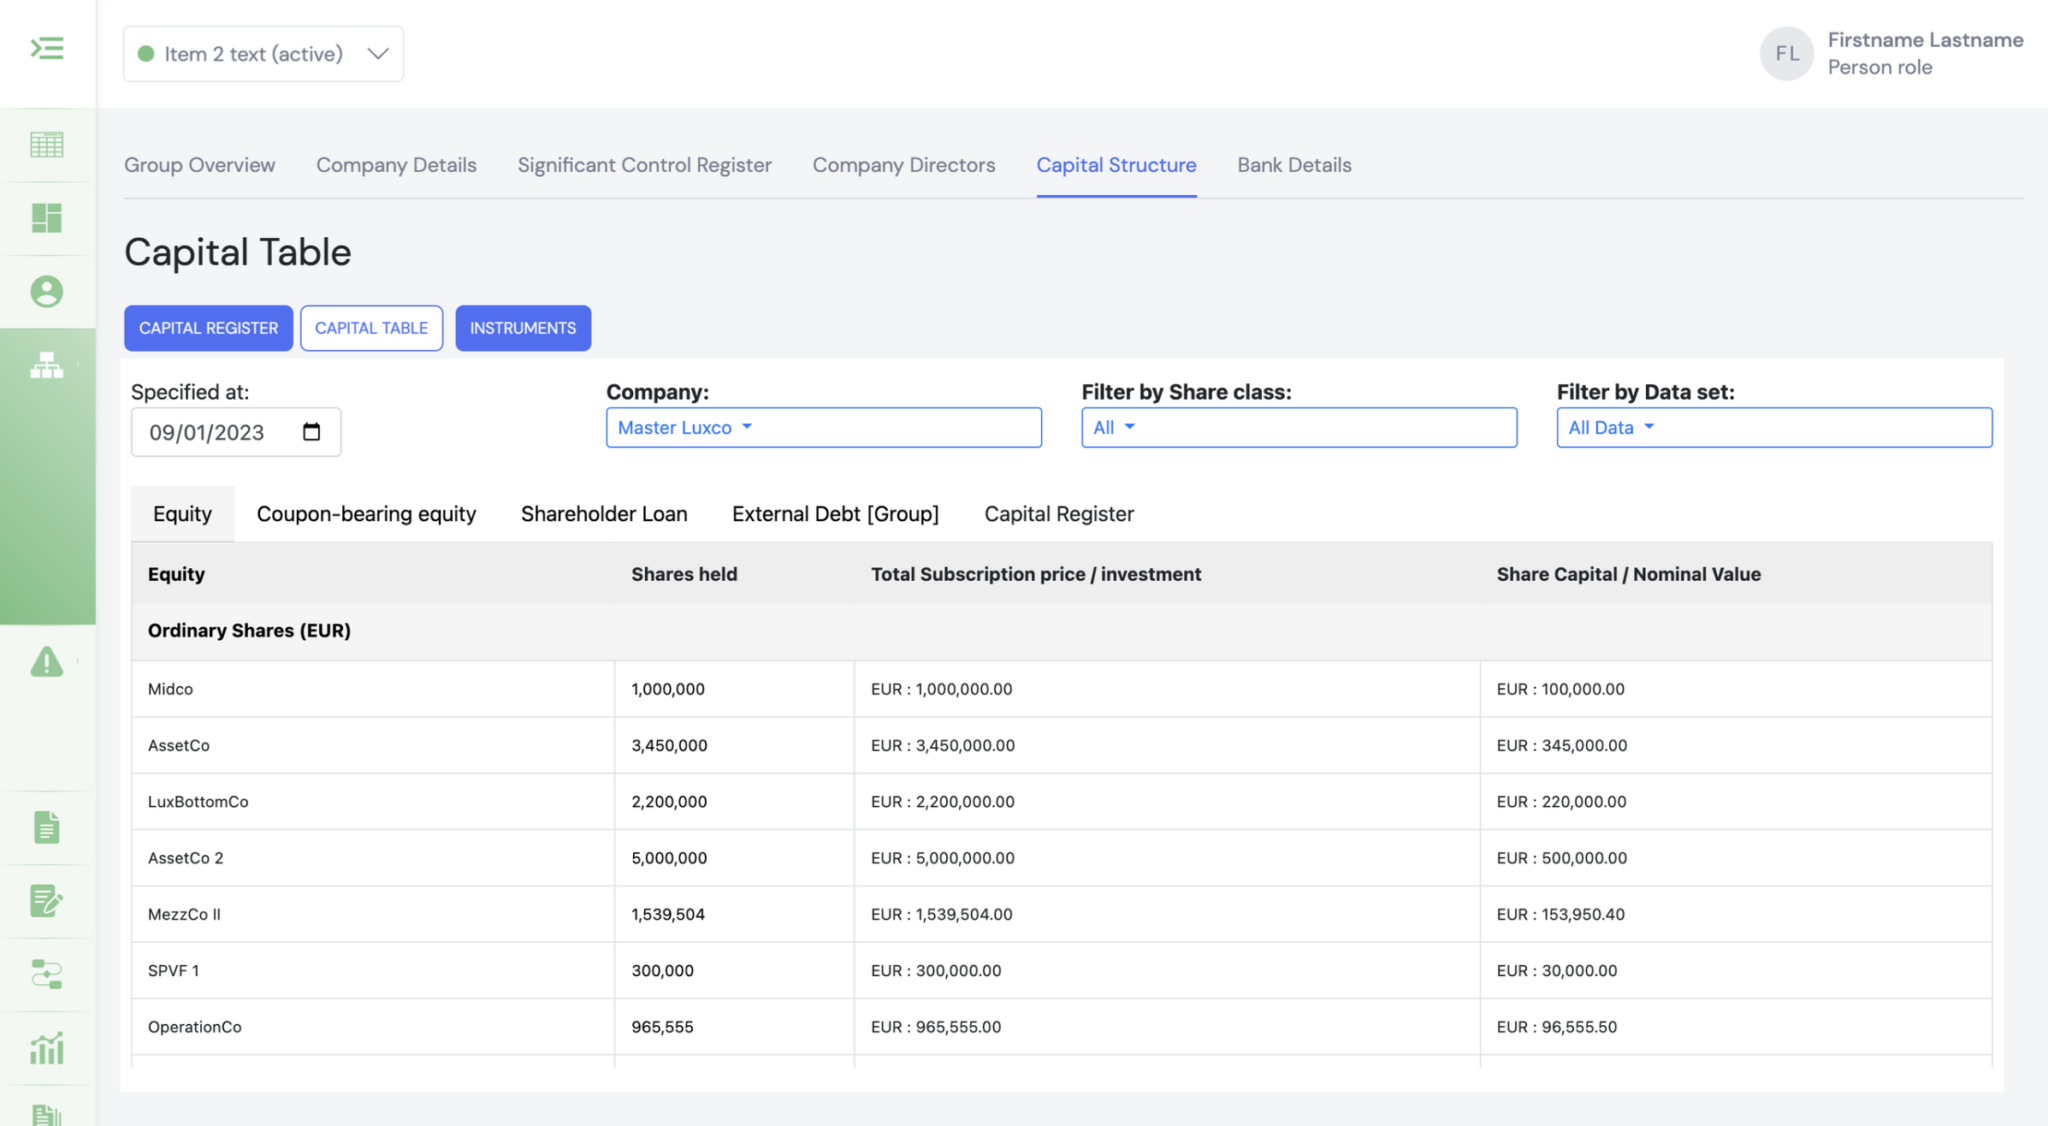This screenshot has width=2048, height=1126.
Task: Click the document icon in the sidebar
Action: tap(46, 827)
